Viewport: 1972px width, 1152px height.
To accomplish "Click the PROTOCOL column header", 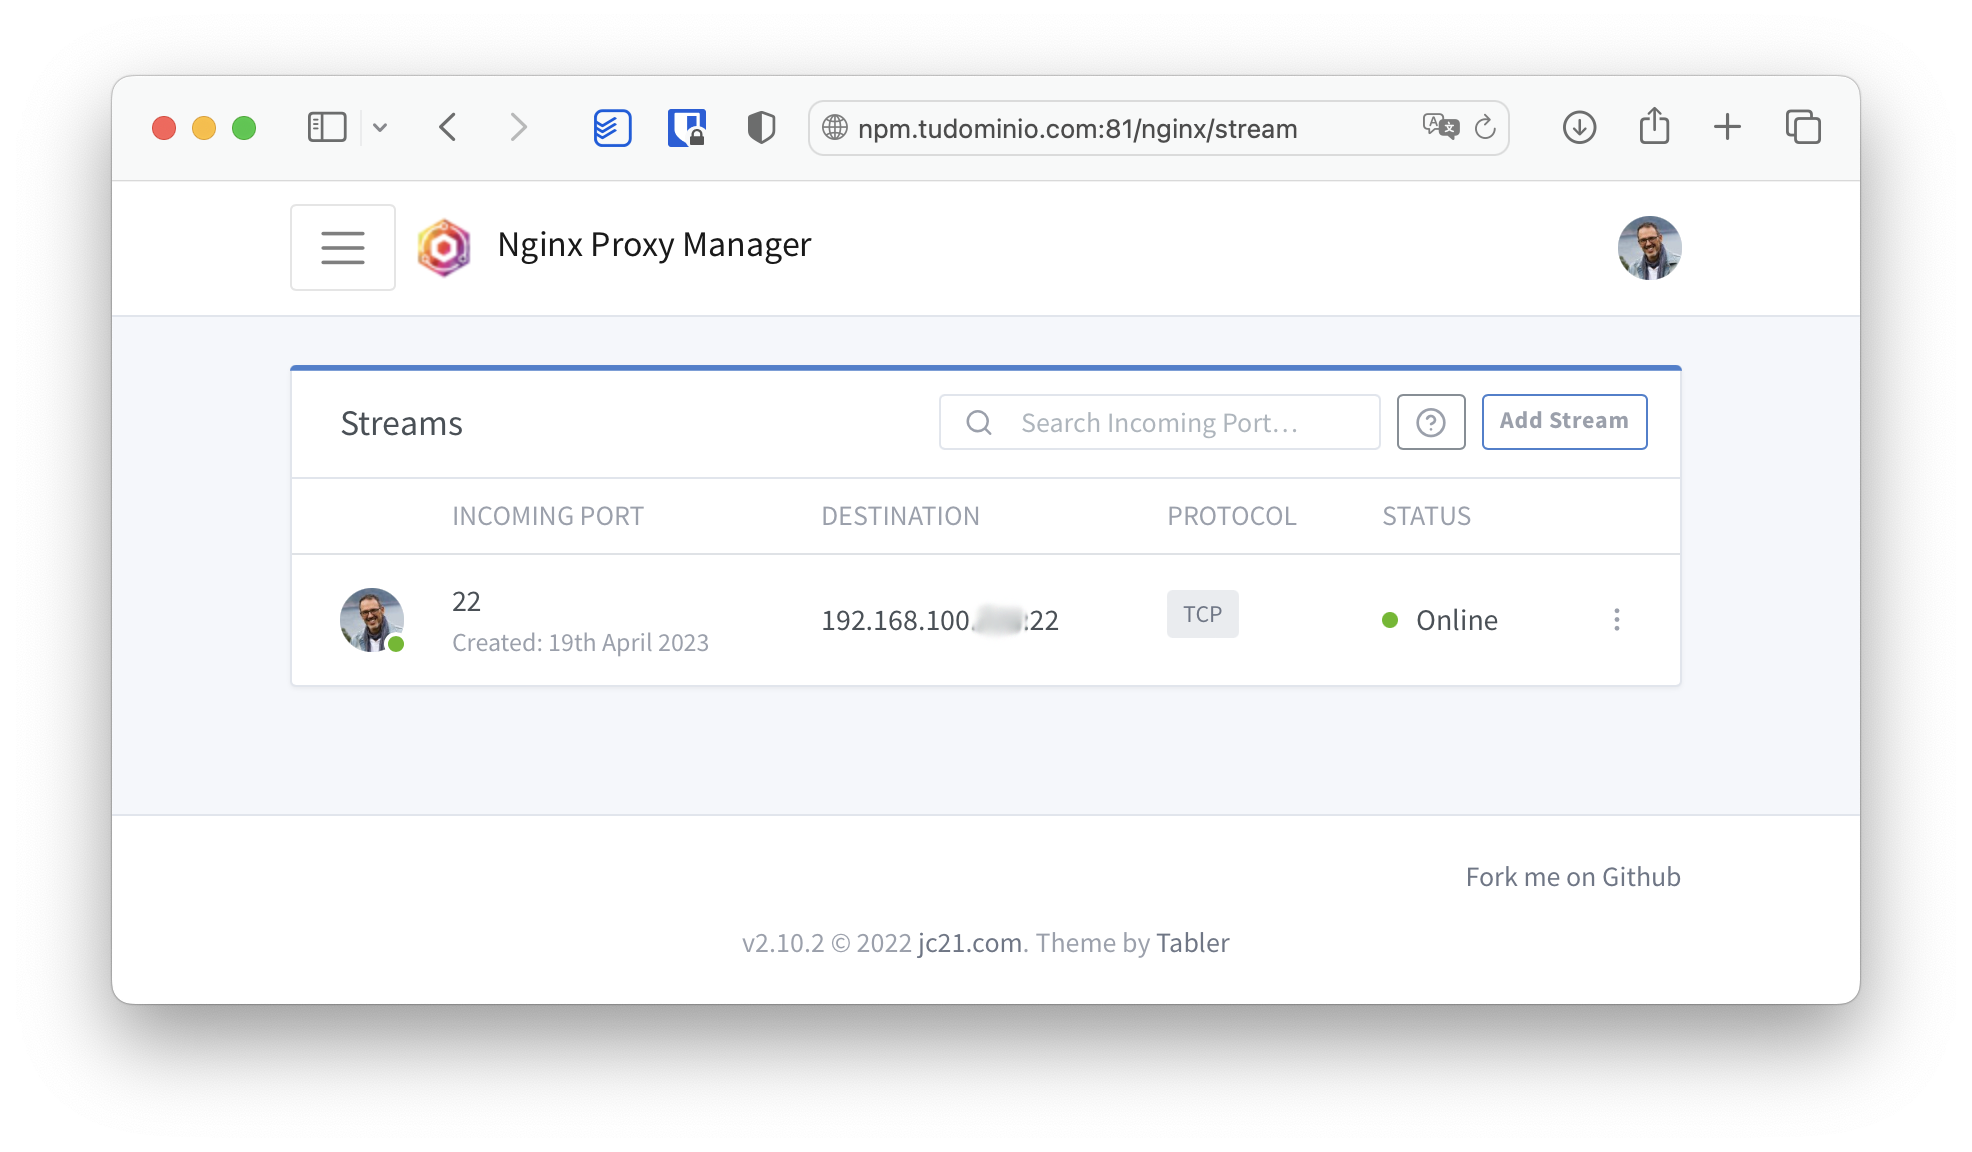I will tap(1231, 516).
